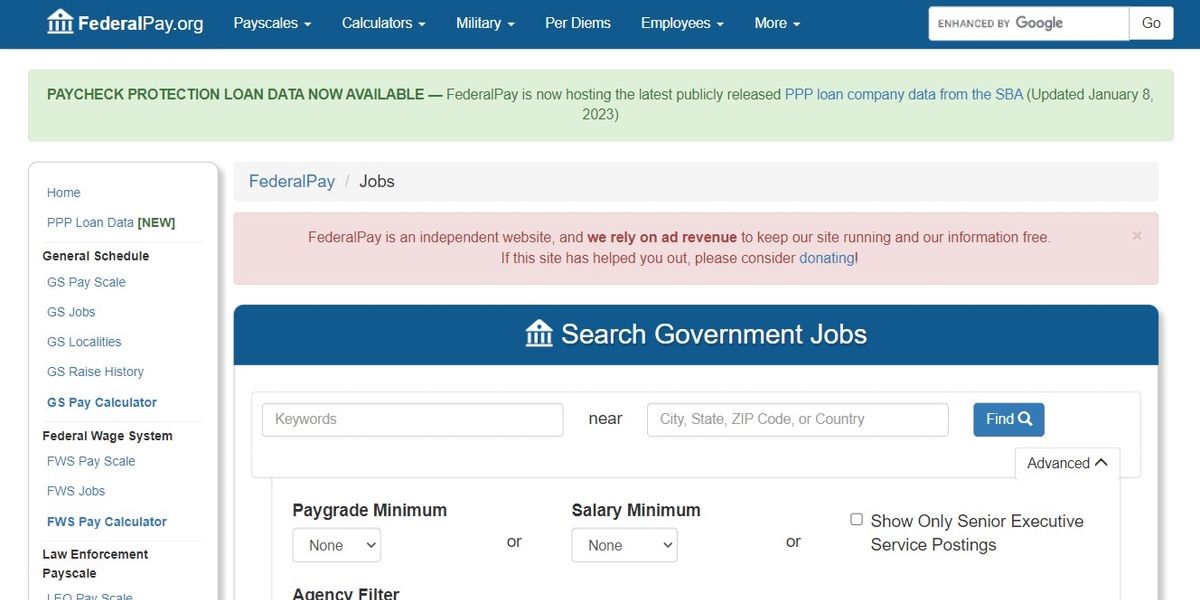Click the City, State, ZIP Code field
The height and width of the screenshot is (600, 1200).
pyautogui.click(x=798, y=419)
